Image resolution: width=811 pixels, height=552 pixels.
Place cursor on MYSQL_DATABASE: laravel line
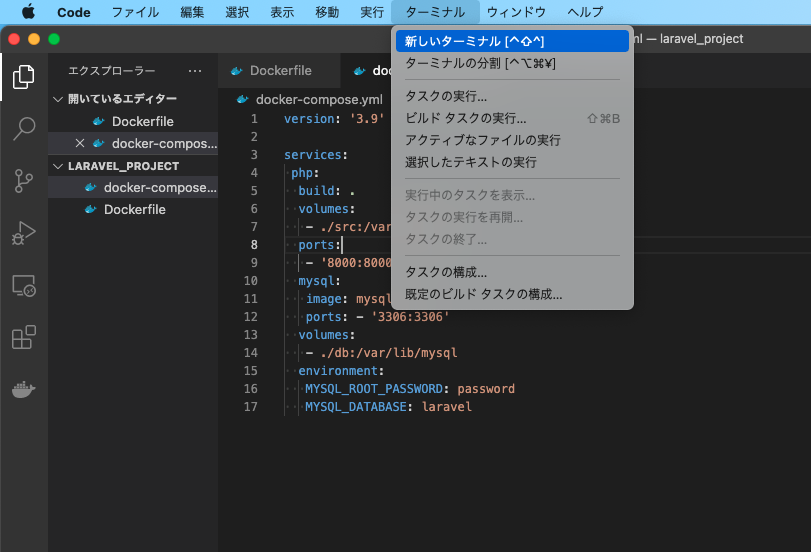(388, 407)
